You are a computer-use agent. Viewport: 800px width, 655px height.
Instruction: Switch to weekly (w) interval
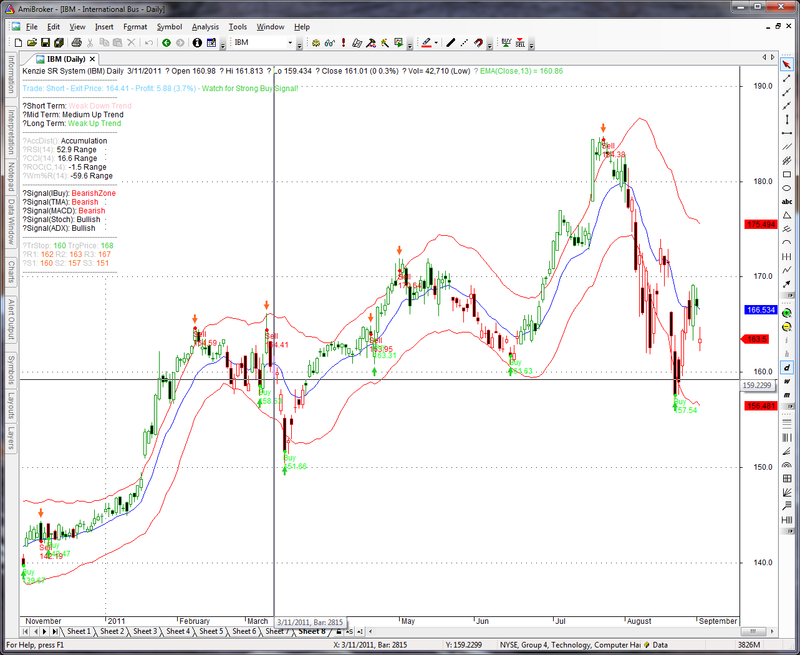tap(787, 382)
